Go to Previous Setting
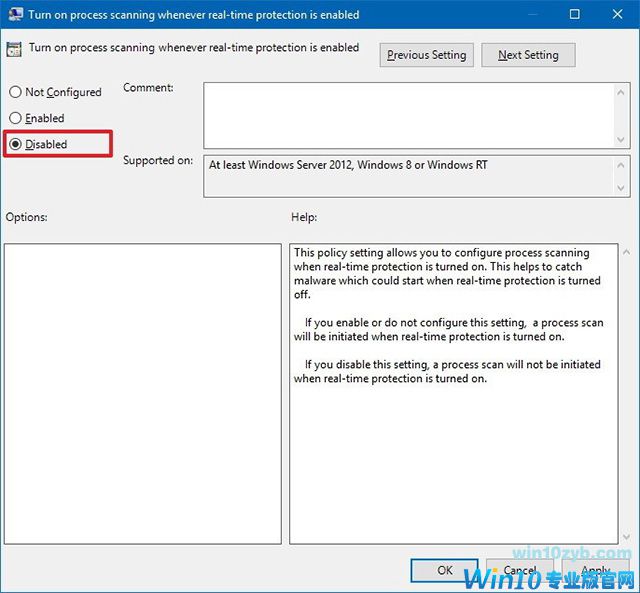This screenshot has width=640, height=593. [x=427, y=55]
